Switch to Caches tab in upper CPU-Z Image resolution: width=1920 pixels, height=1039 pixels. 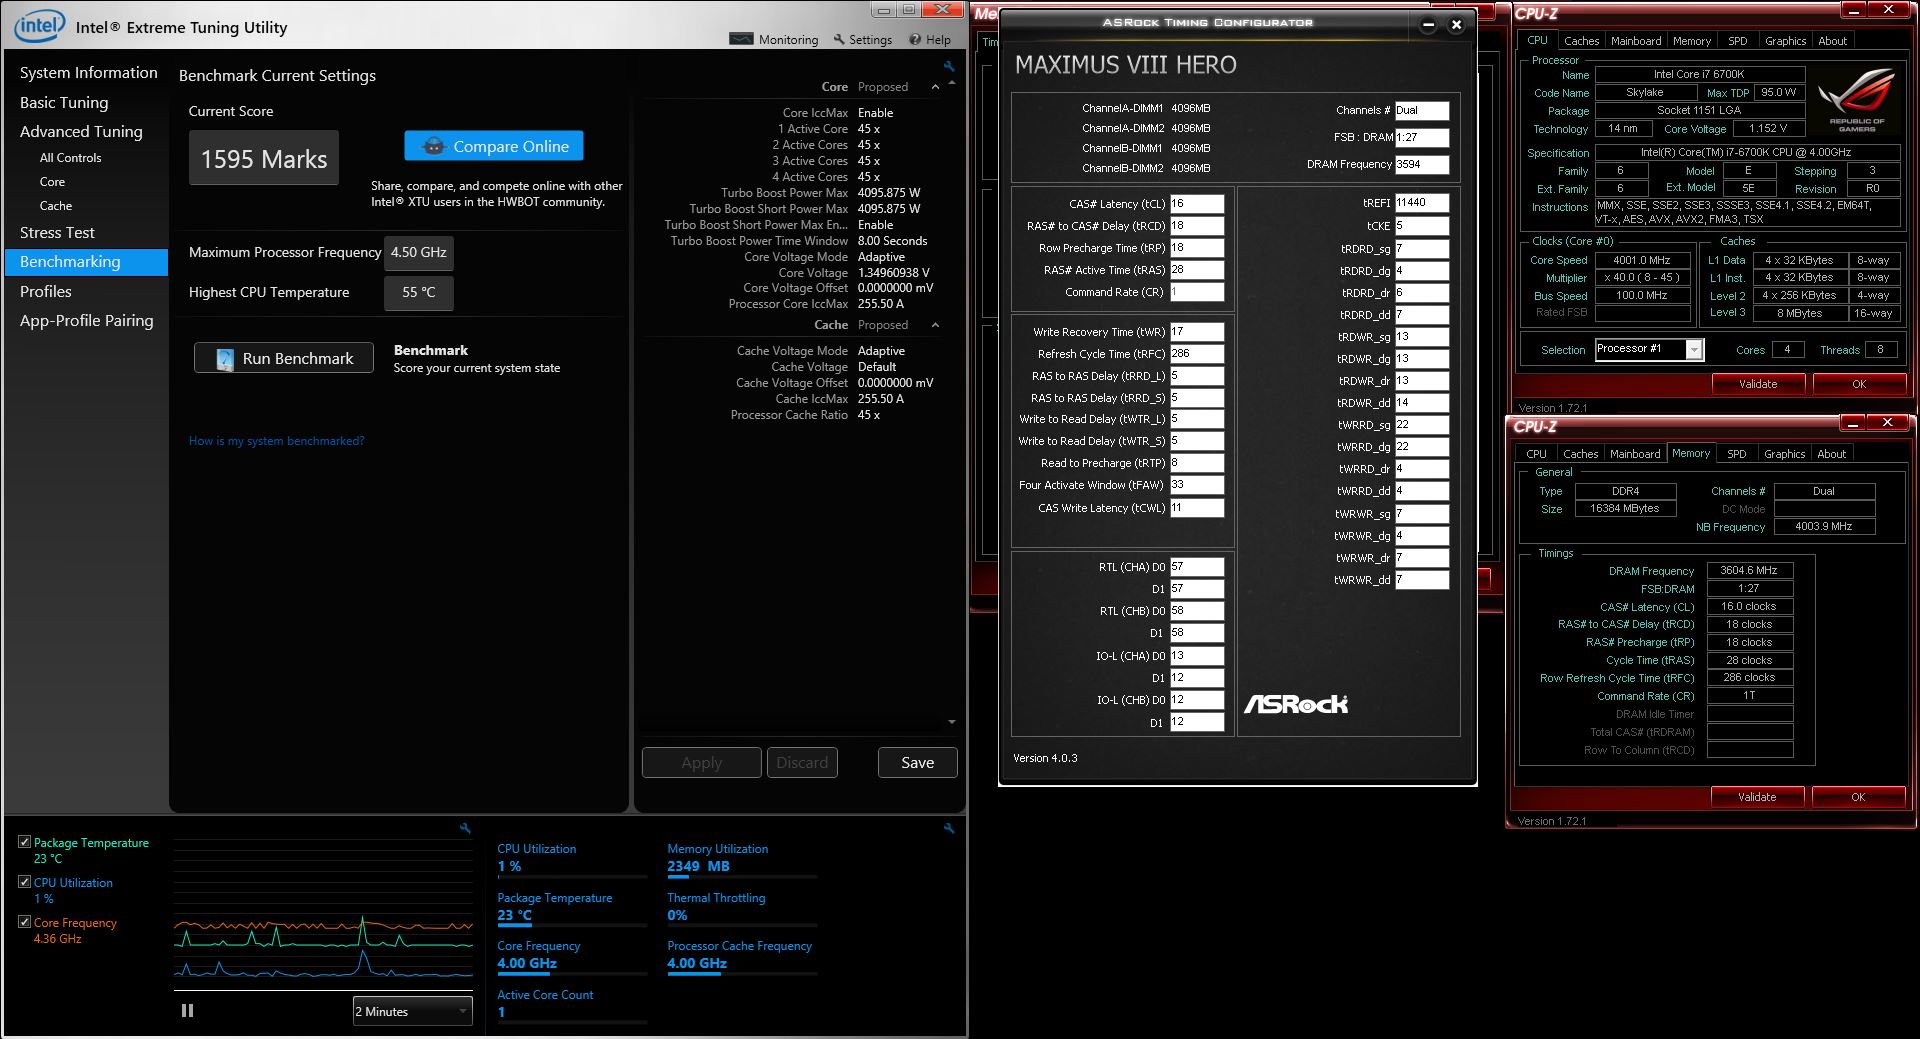1581,41
